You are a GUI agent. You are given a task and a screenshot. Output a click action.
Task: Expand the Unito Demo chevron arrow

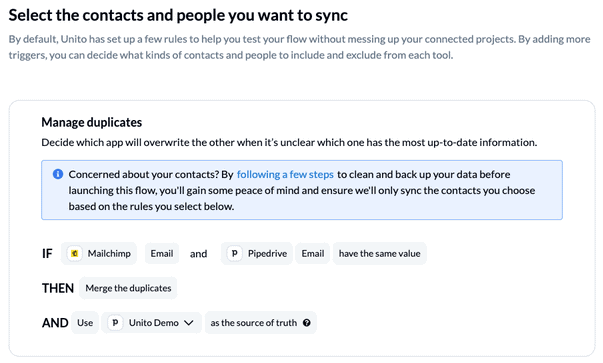tap(188, 323)
